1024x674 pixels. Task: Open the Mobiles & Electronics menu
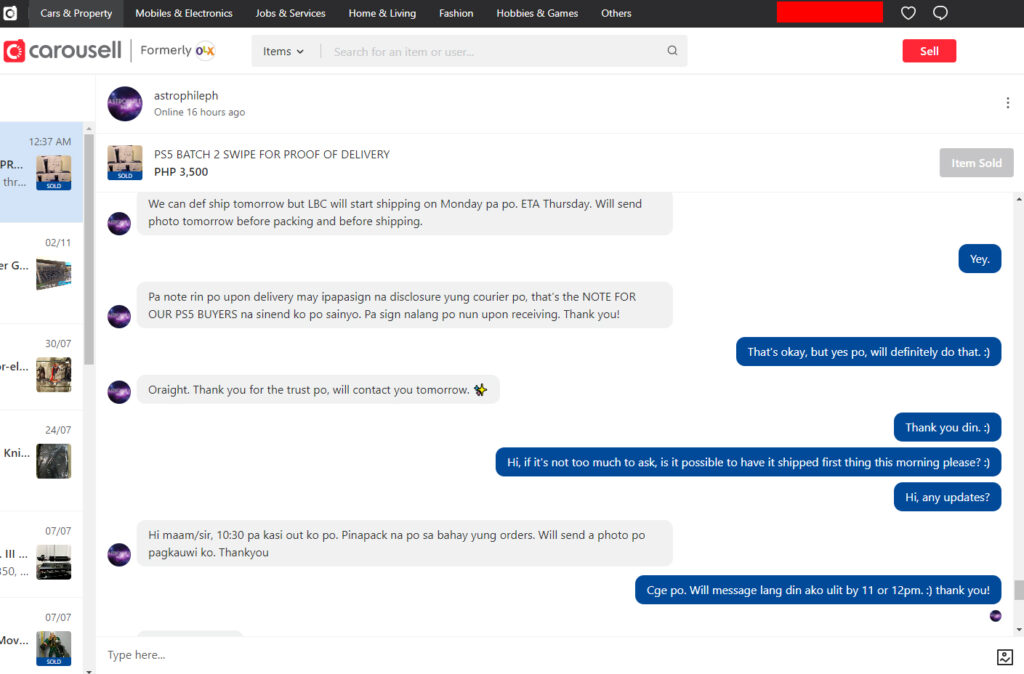tap(184, 13)
